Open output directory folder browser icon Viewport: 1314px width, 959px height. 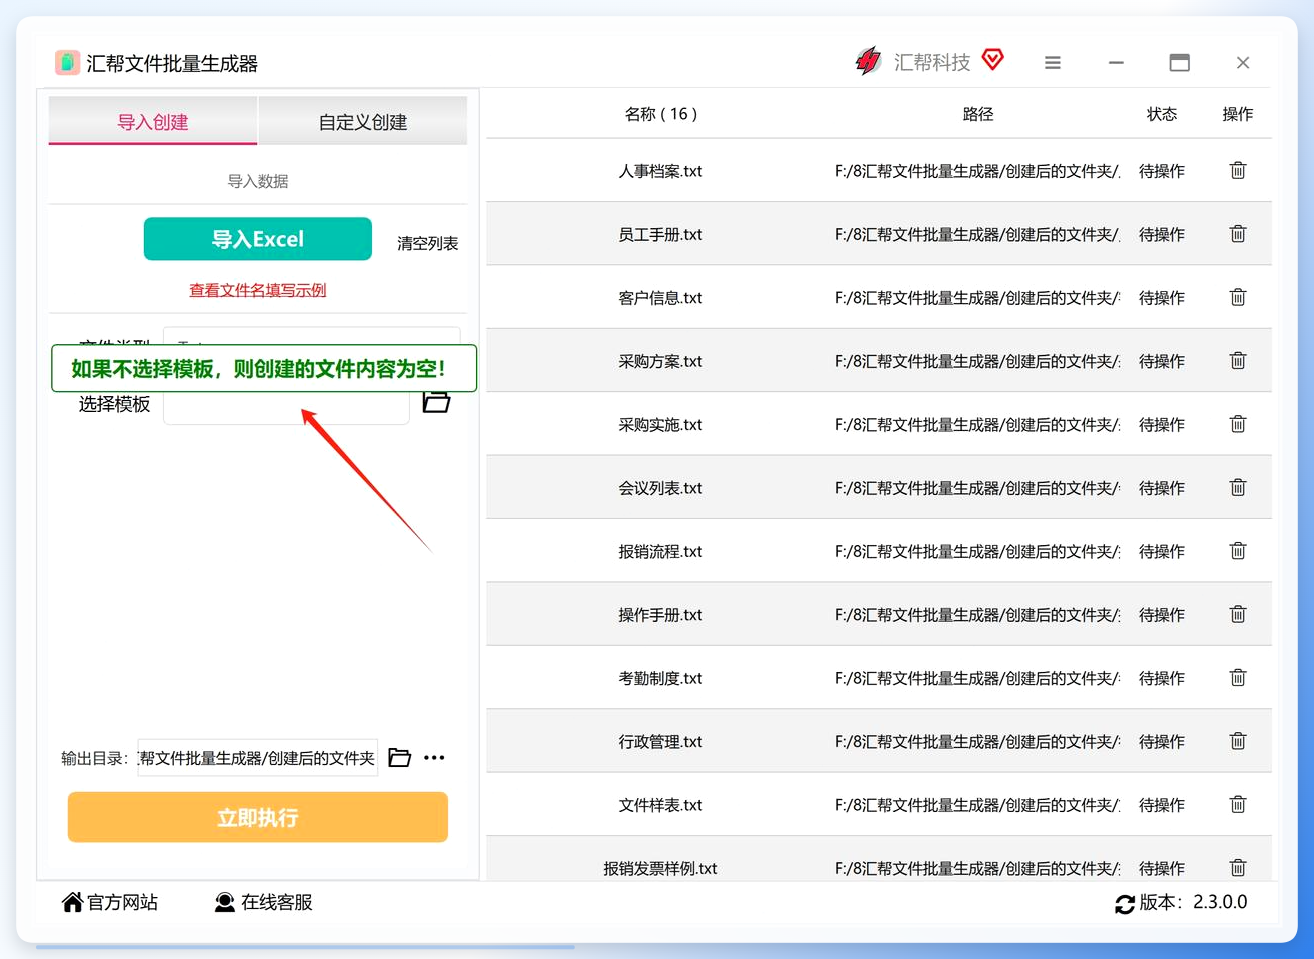[x=400, y=758]
